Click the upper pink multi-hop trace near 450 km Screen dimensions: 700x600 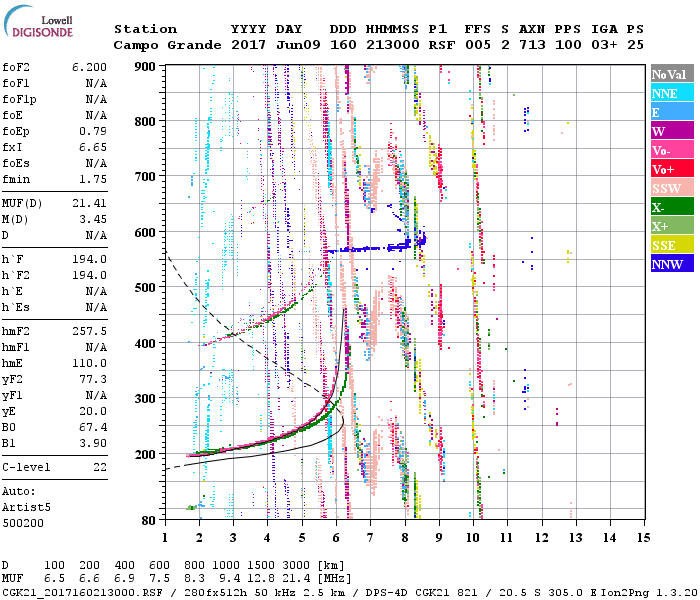point(250,323)
